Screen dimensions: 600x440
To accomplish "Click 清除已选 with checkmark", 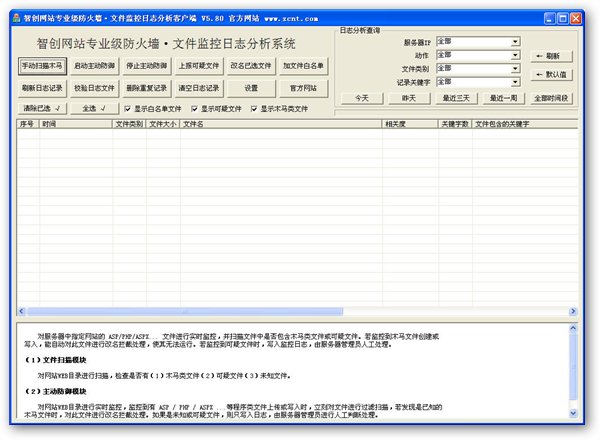I will (x=42, y=108).
